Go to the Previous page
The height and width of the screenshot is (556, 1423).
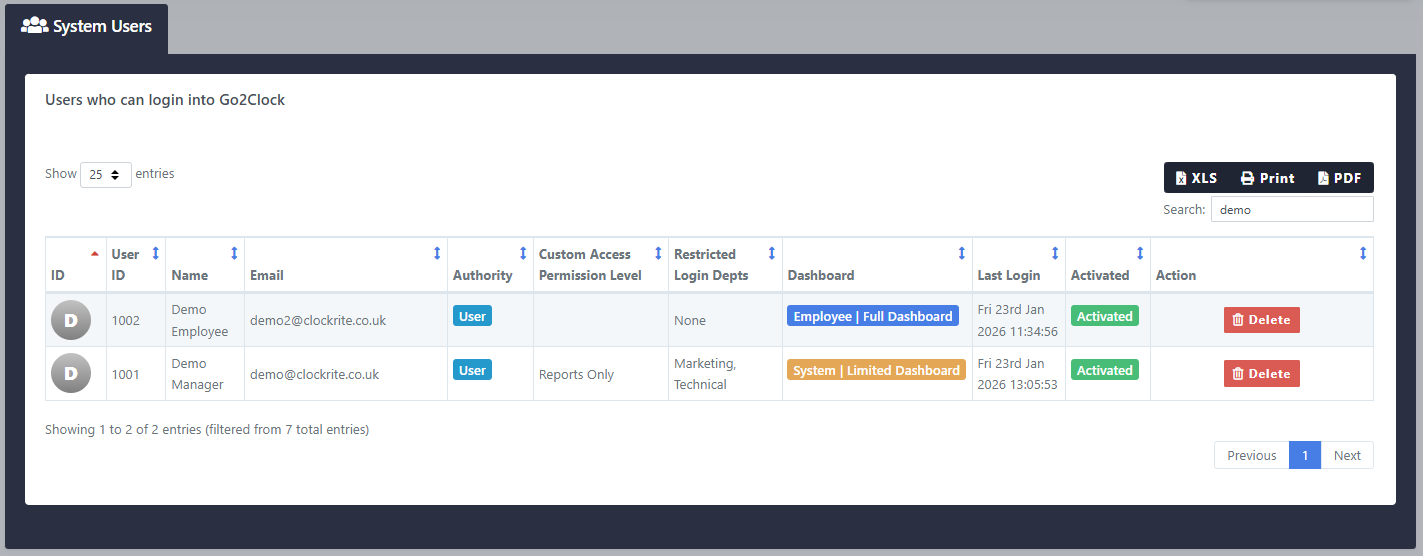1252,455
